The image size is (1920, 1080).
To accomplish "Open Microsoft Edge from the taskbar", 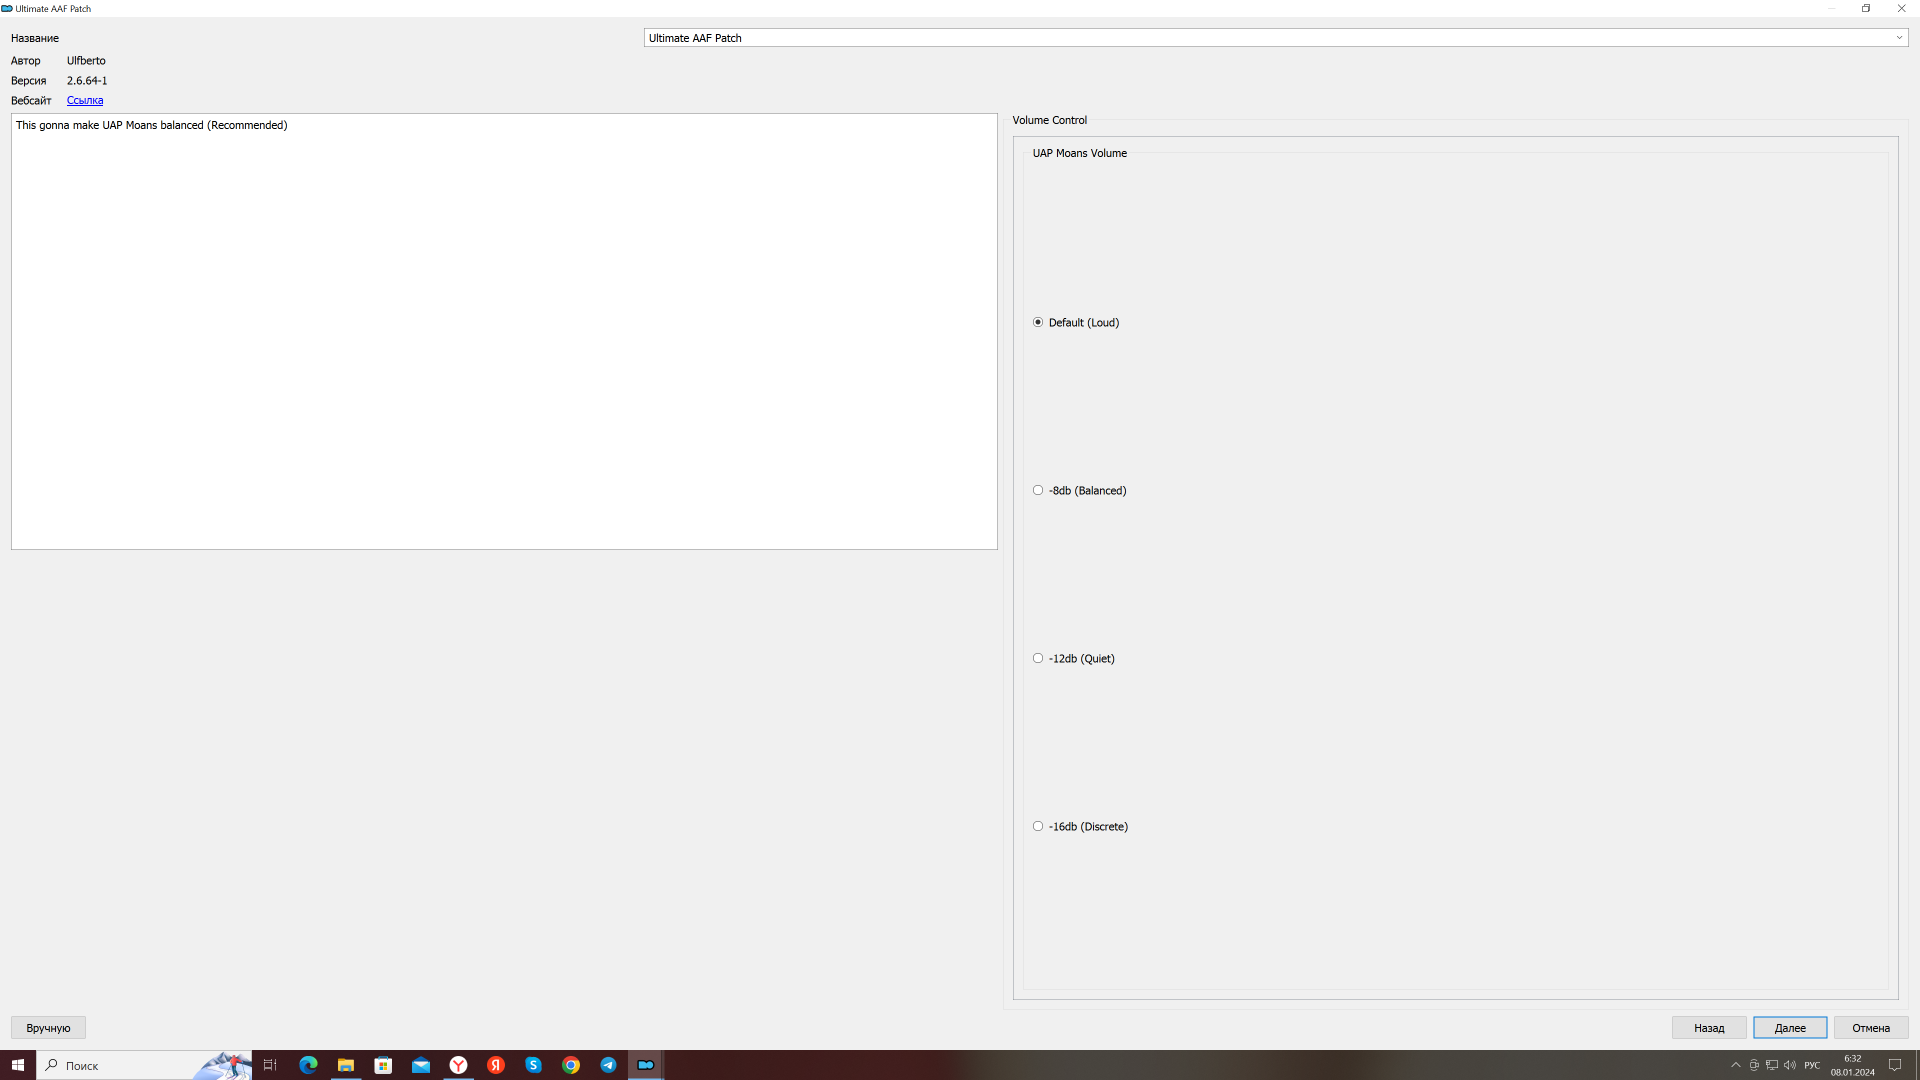I will tap(308, 1065).
